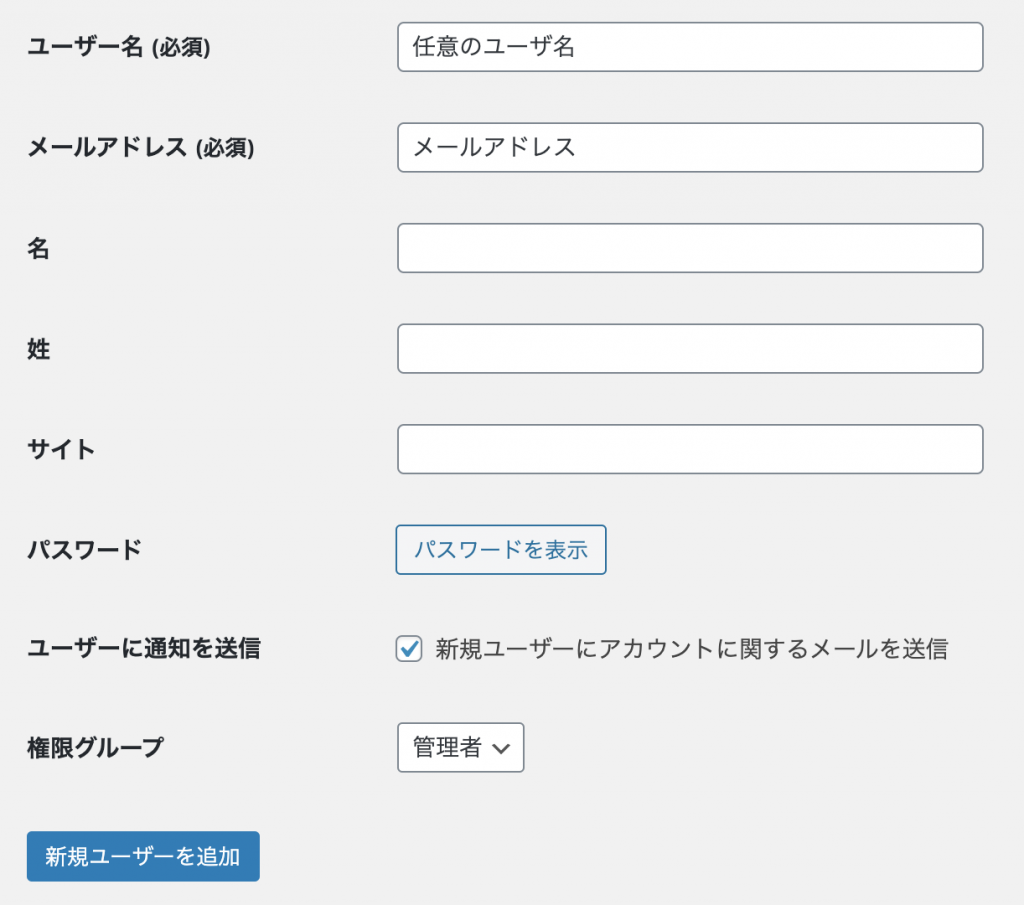Click the ユーザー名 (必須) label
The width and height of the screenshot is (1024, 905).
point(118,47)
